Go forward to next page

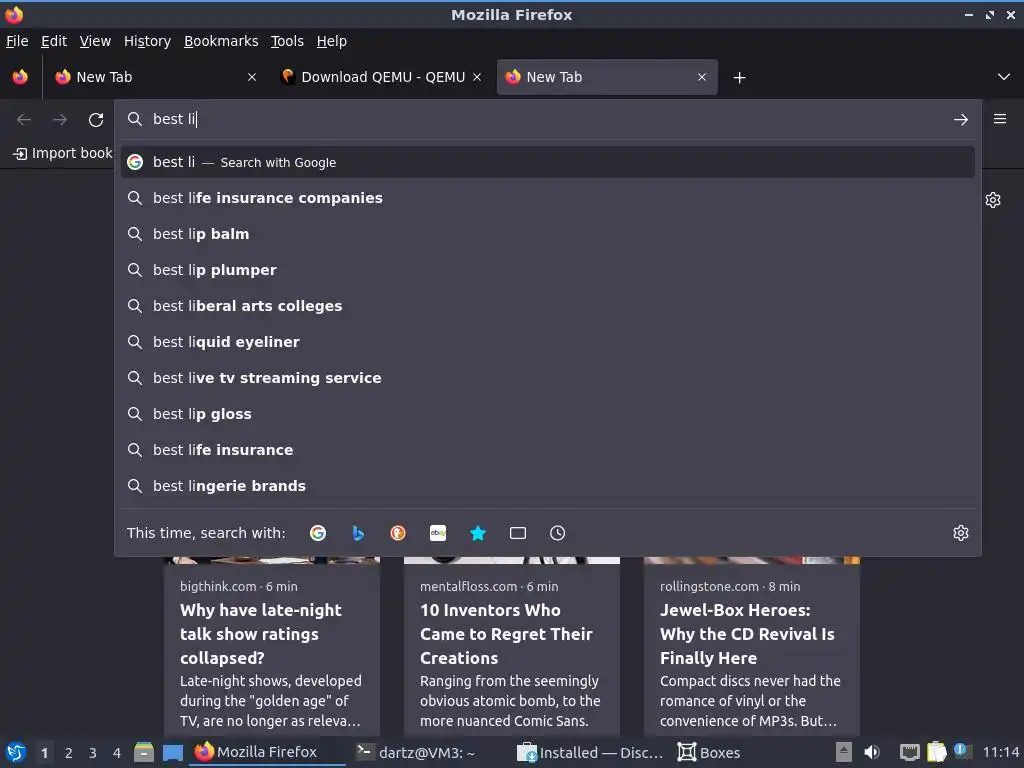60,120
